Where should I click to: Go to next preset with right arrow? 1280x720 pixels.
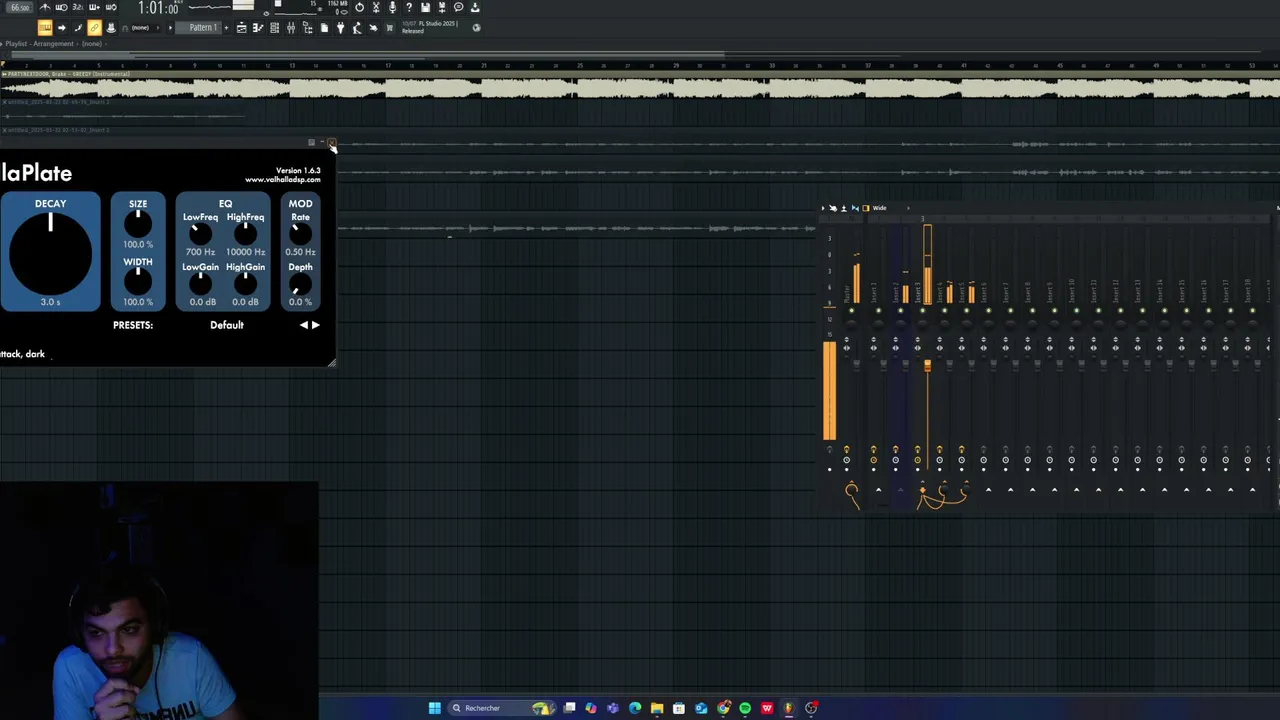316,325
